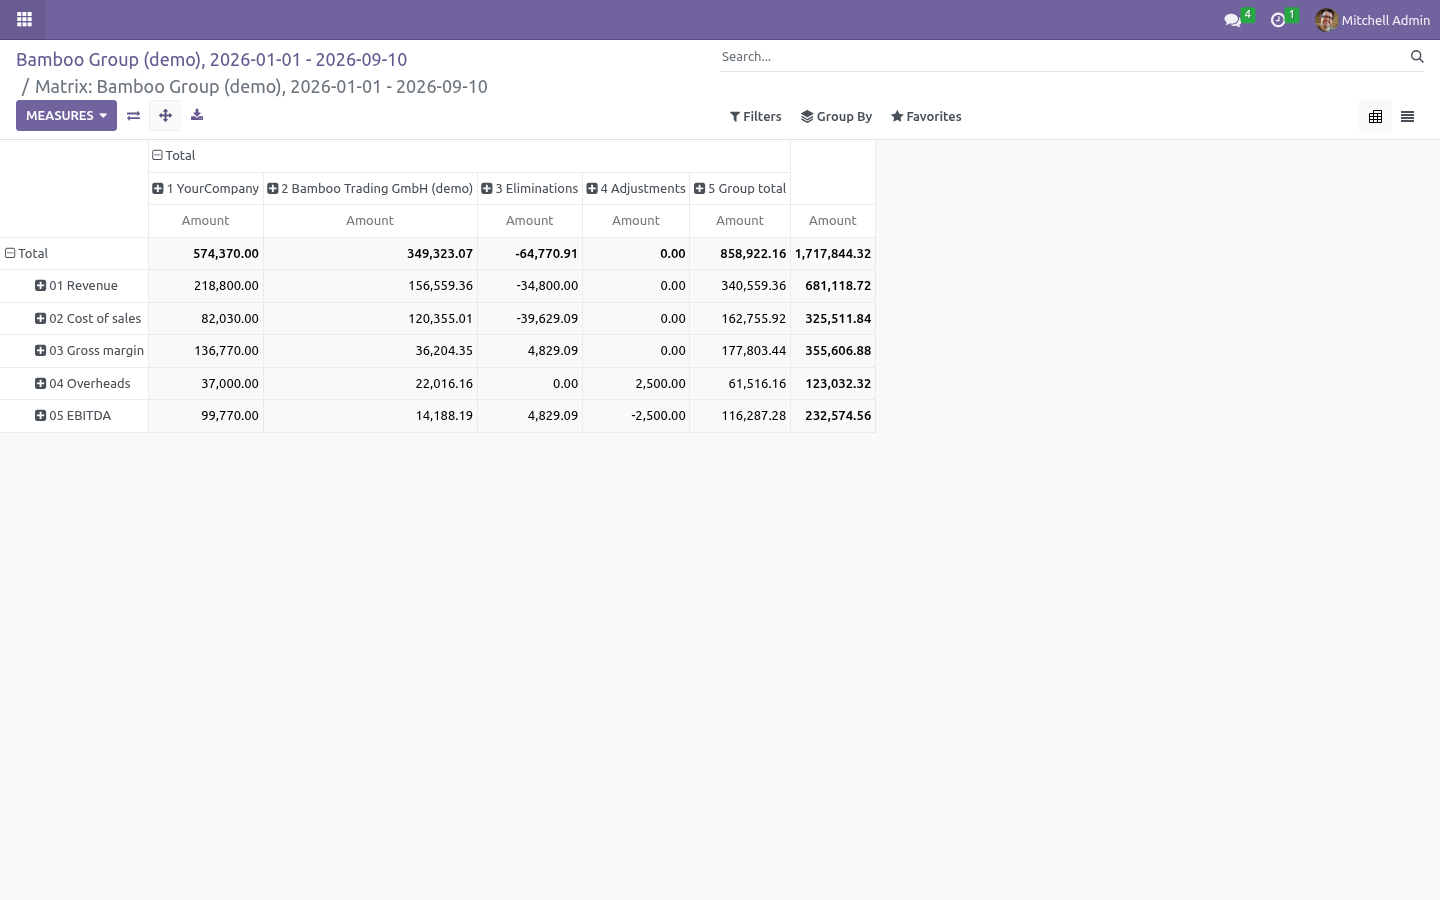Viewport: 1440px width, 900px height.
Task: Sort by Amount under YourCompany column
Action: pyautogui.click(x=206, y=221)
